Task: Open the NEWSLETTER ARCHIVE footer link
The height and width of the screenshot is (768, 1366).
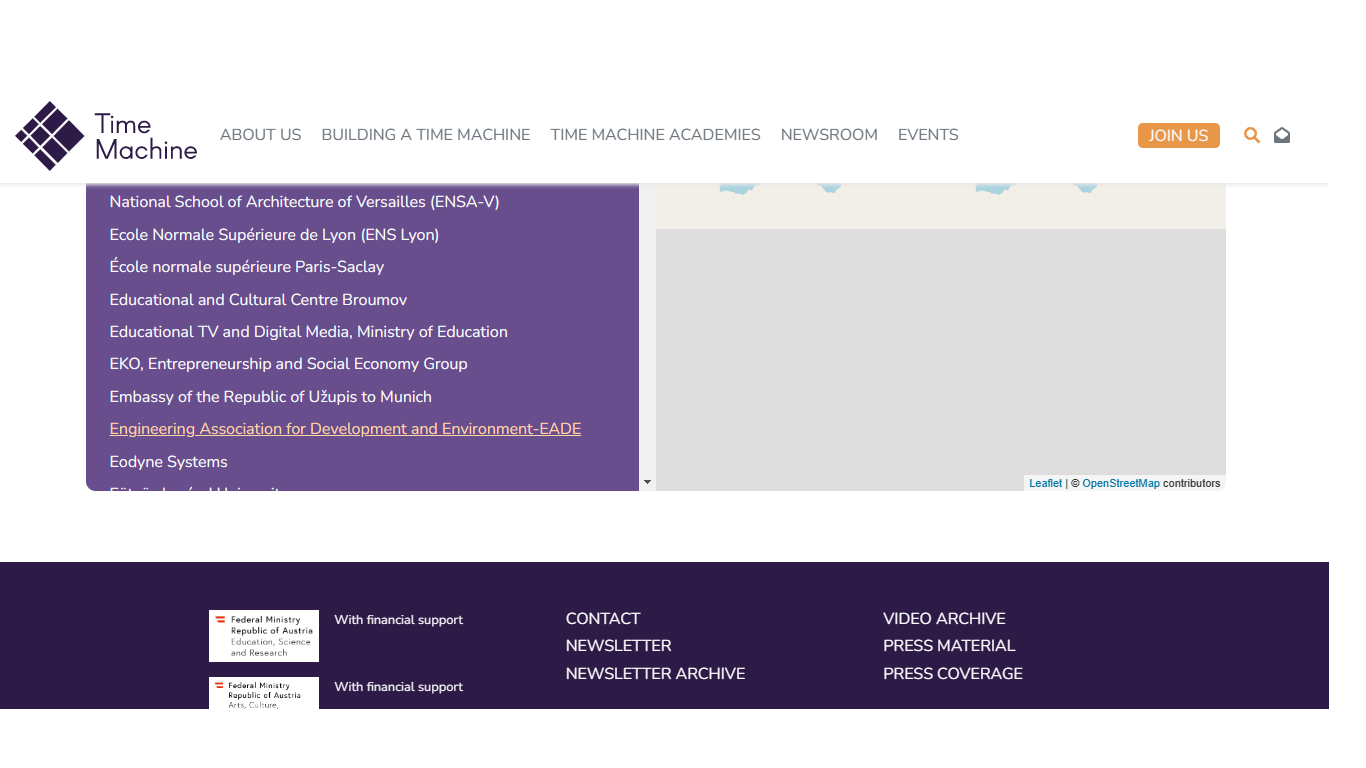Action: click(655, 674)
